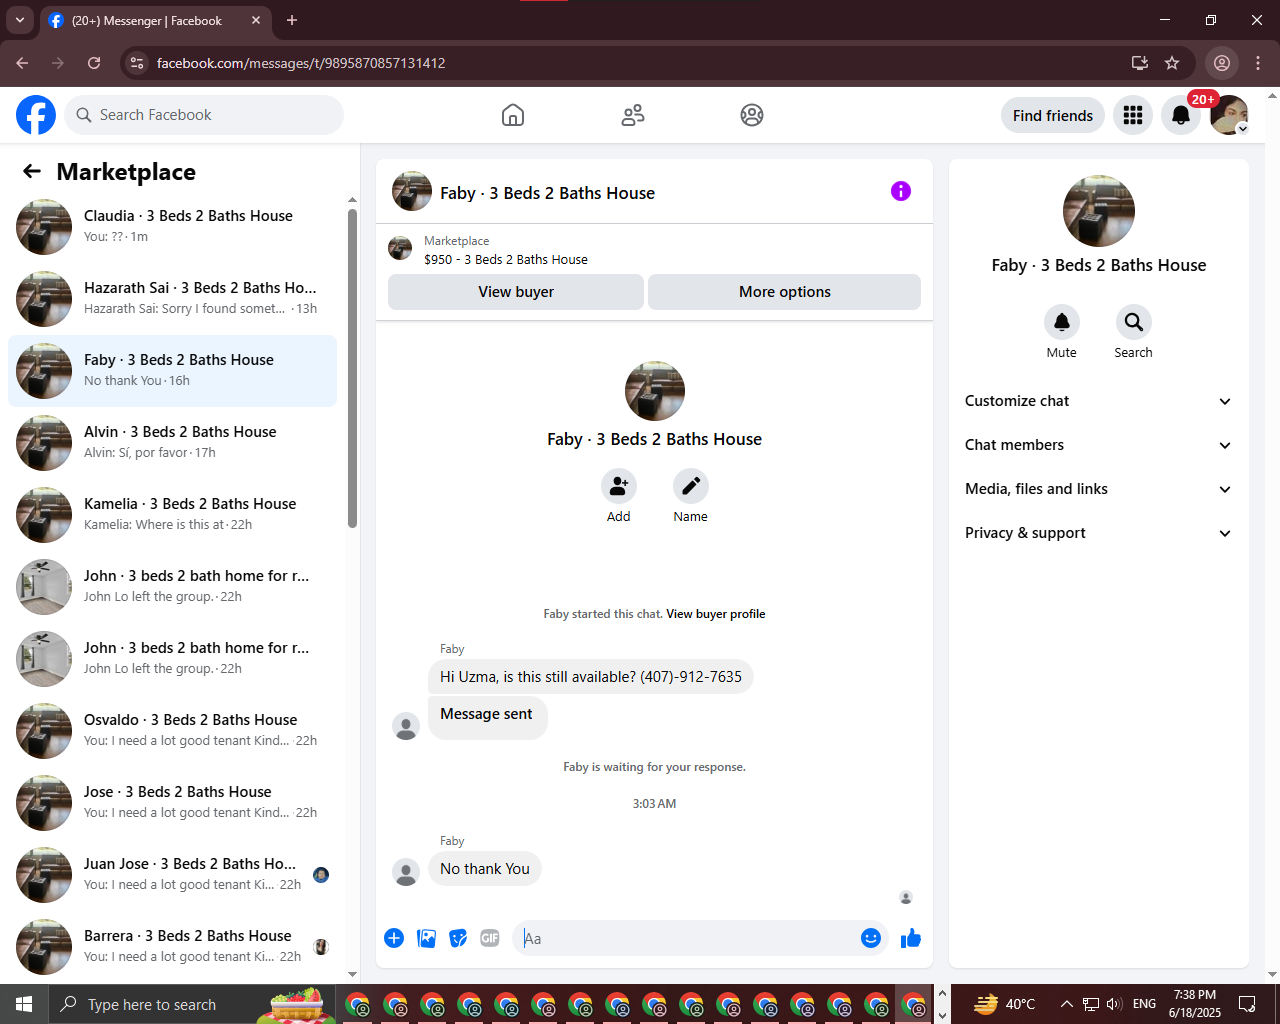The height and width of the screenshot is (1024, 1280).
Task: Open the Facebook logo home link
Action: click(x=36, y=115)
